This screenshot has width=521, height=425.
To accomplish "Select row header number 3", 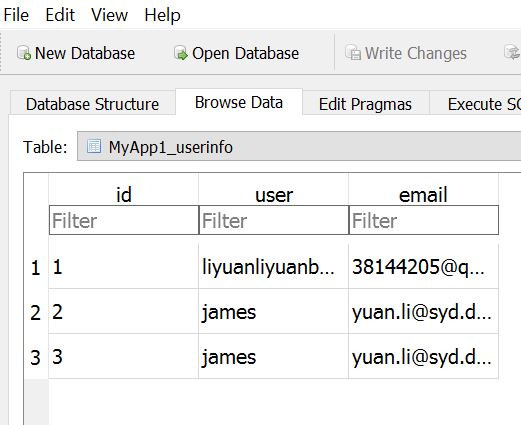I will 36,357.
